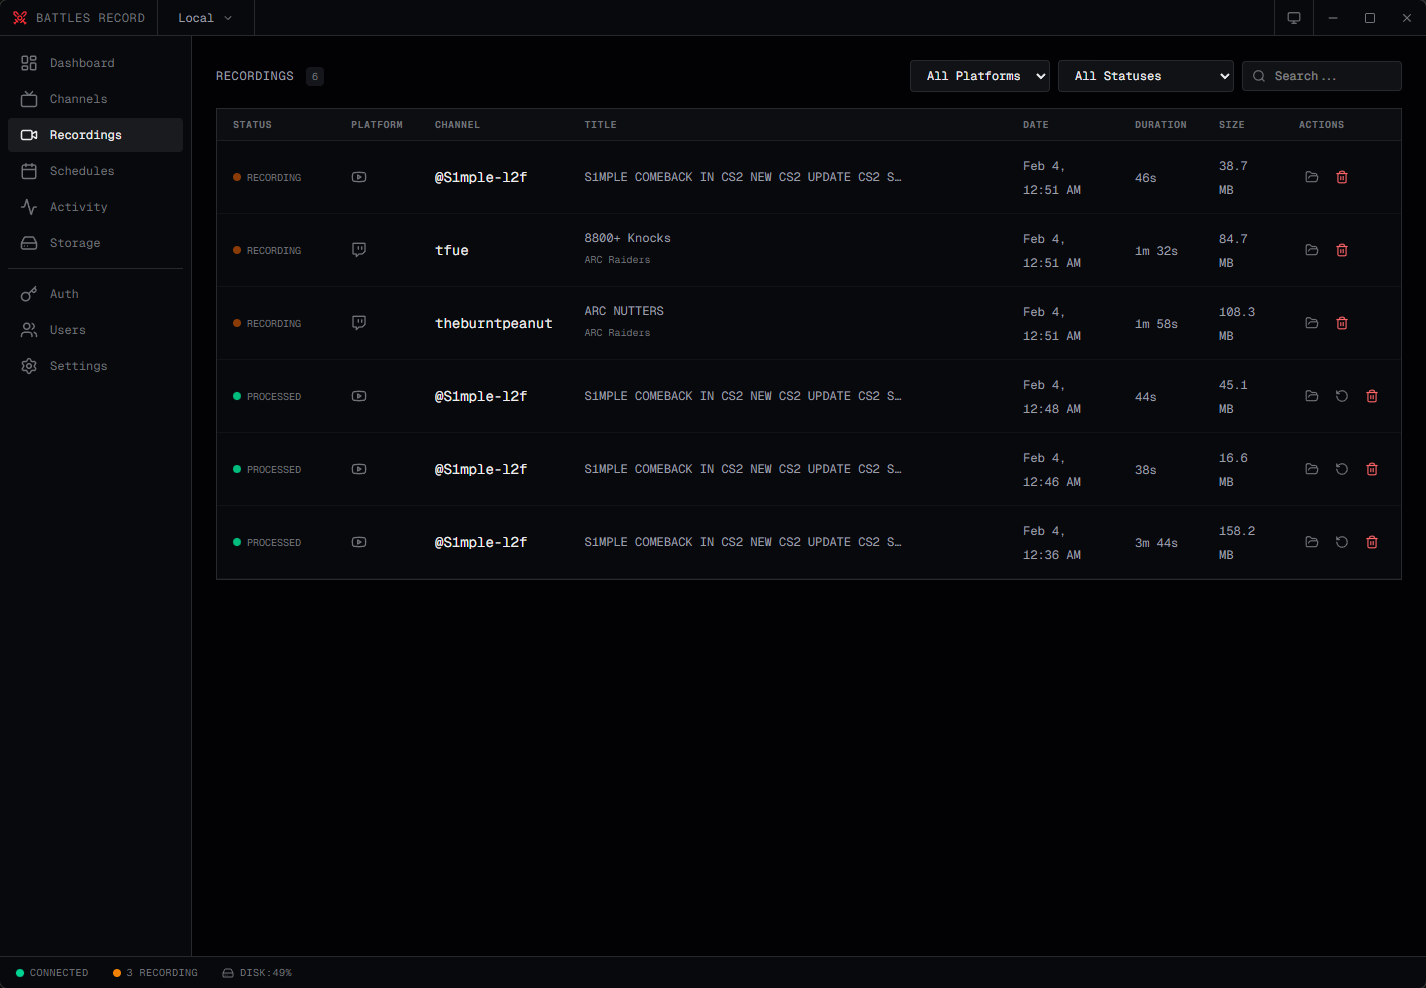This screenshot has width=1426, height=988.
Task: Click the Auth key icon in the sidebar
Action: [x=28, y=293]
